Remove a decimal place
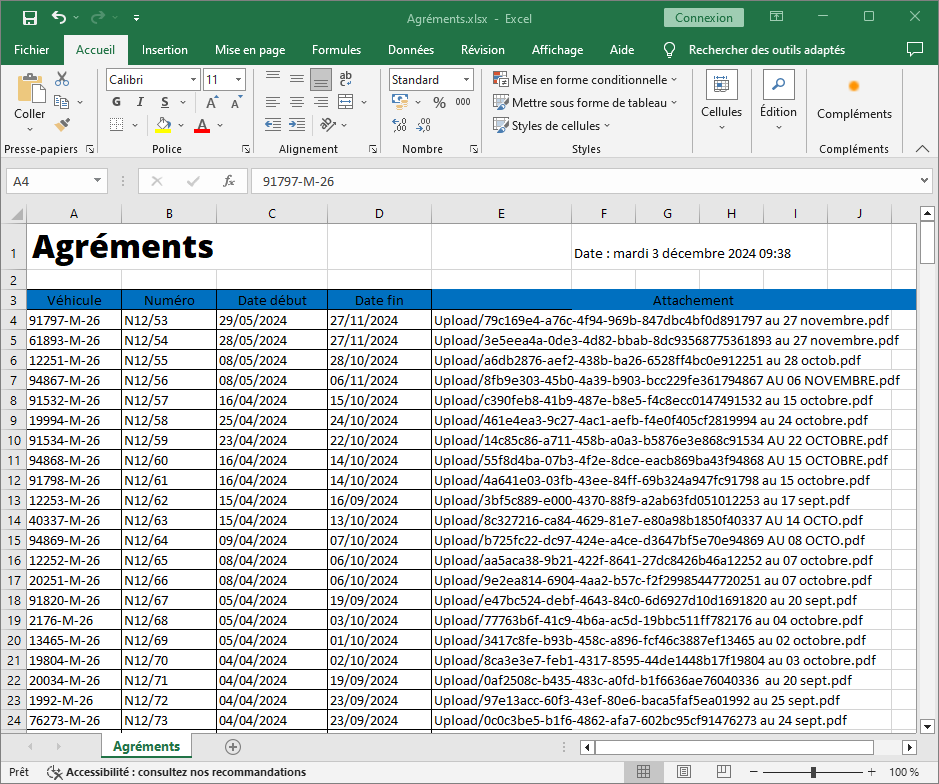Viewport: 939px width, 784px height. pos(423,125)
